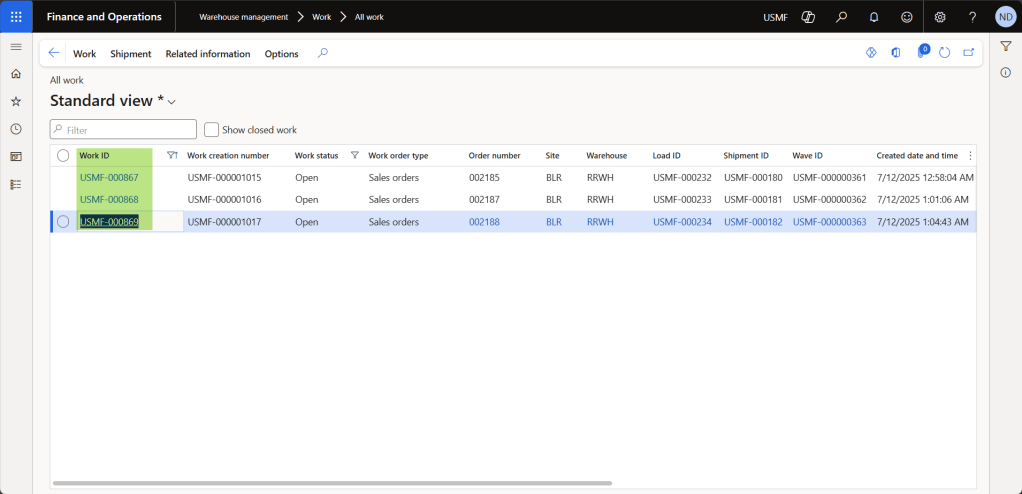The width and height of the screenshot is (1022, 494).
Task: Click the Home icon in left sidebar
Action: (16, 74)
